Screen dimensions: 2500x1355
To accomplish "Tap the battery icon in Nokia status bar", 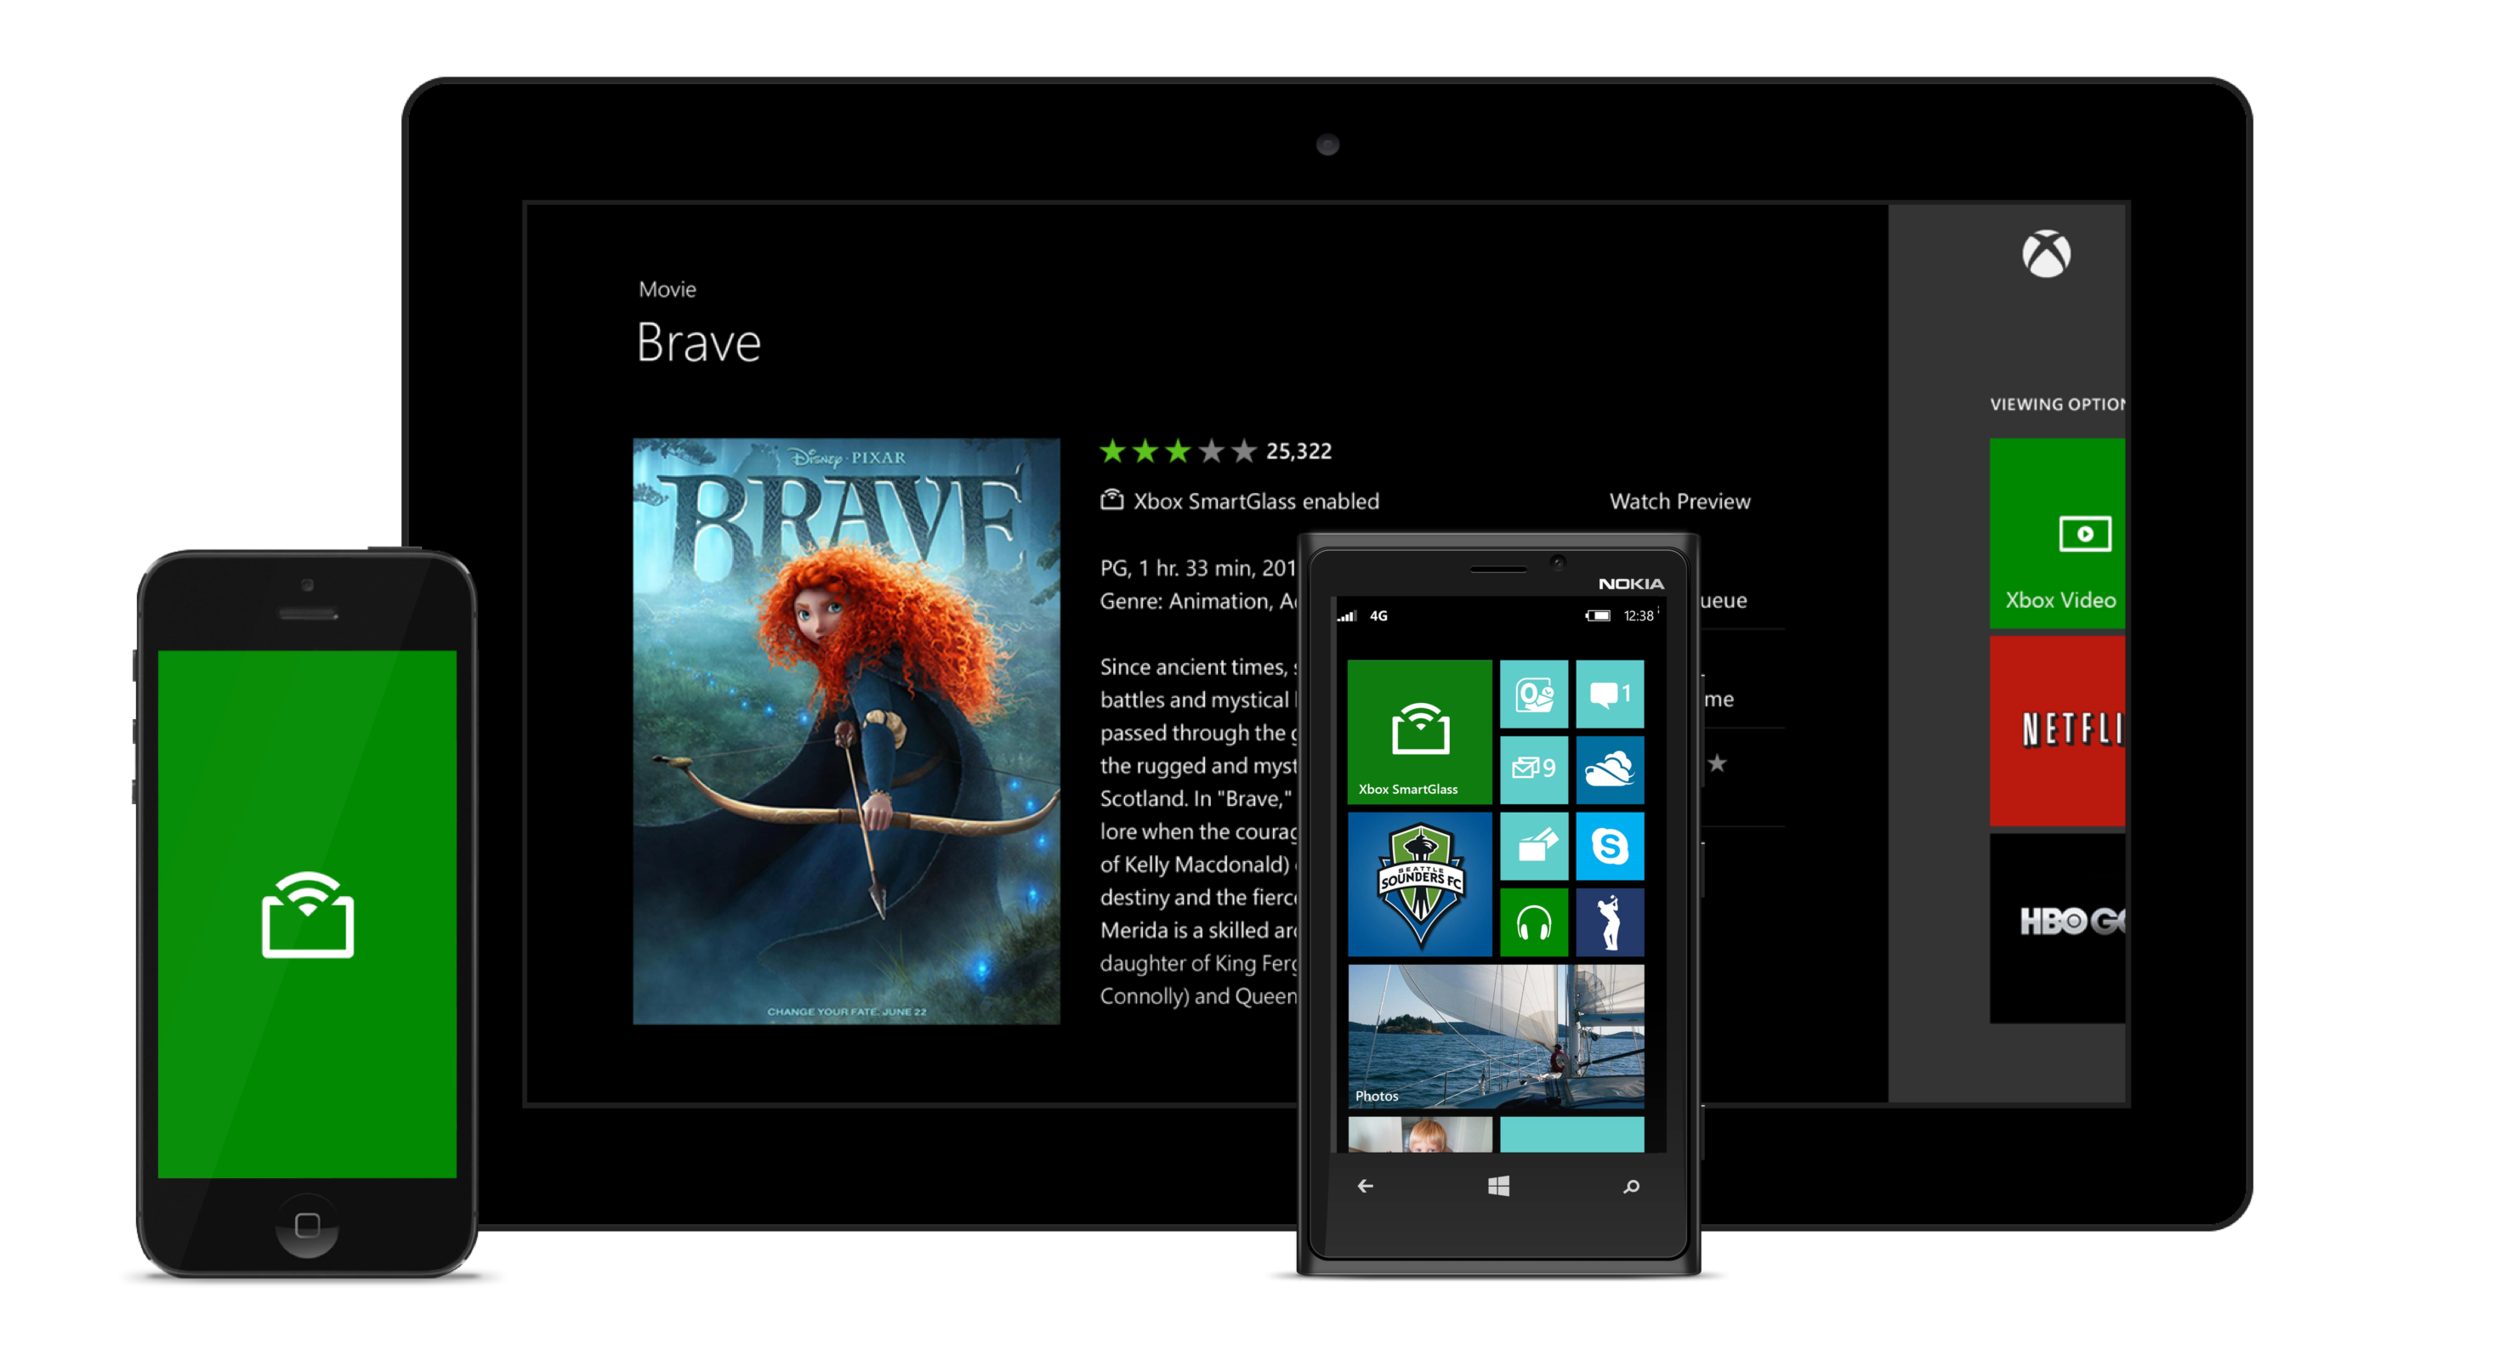I will point(1597,615).
